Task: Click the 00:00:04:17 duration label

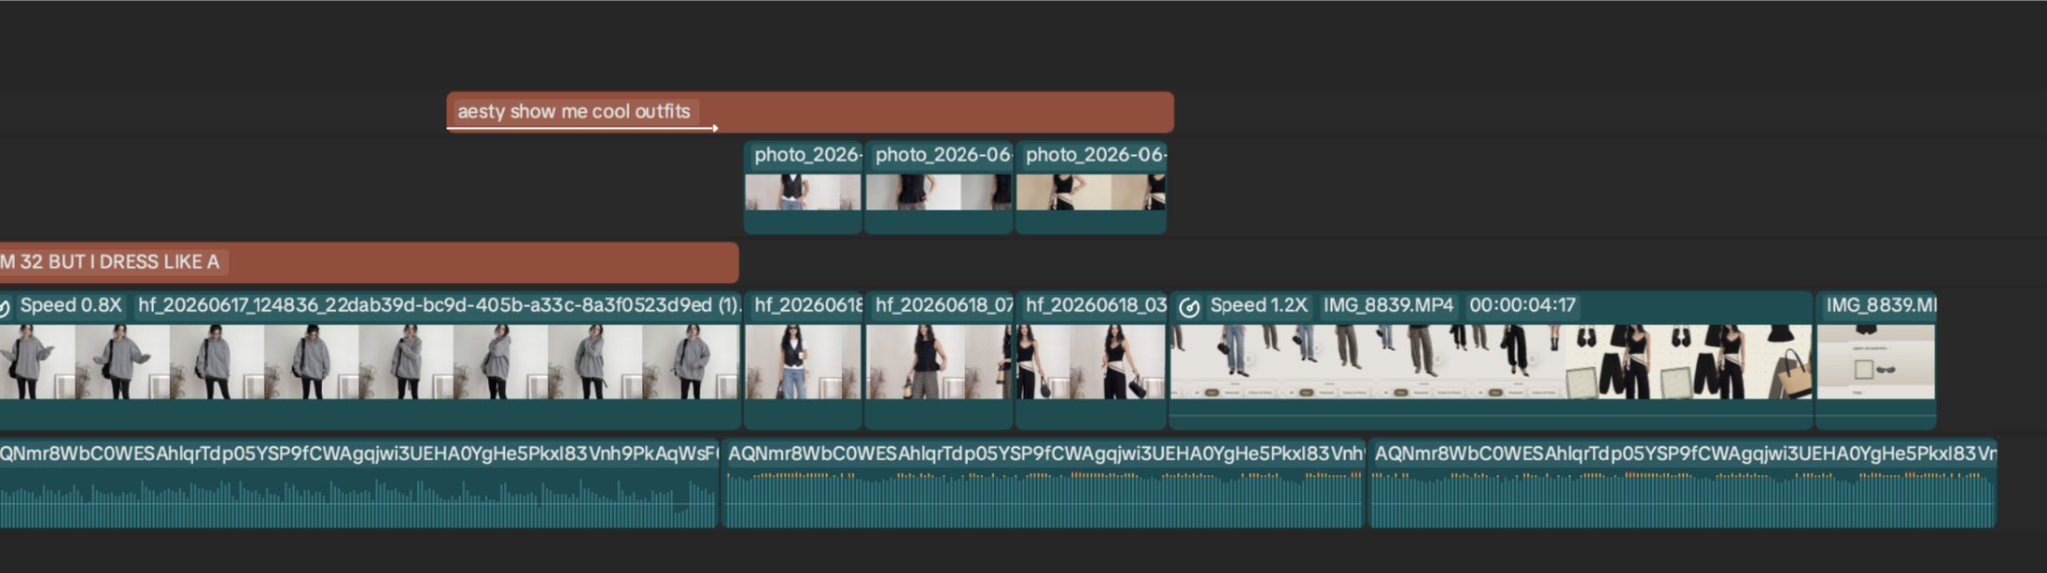Action: coord(1522,305)
